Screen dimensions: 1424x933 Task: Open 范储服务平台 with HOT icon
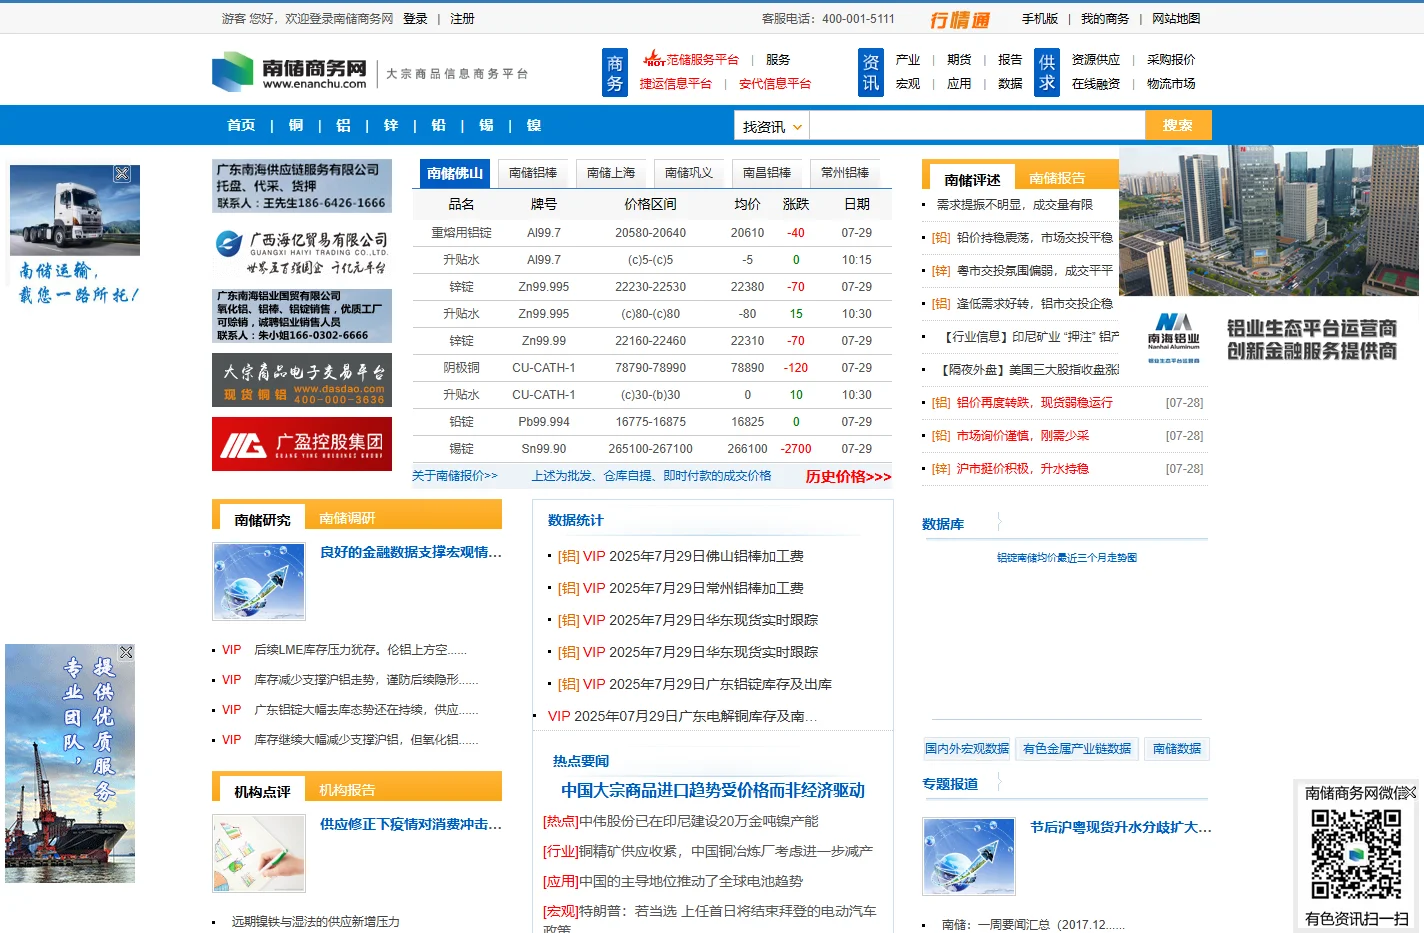(x=691, y=59)
